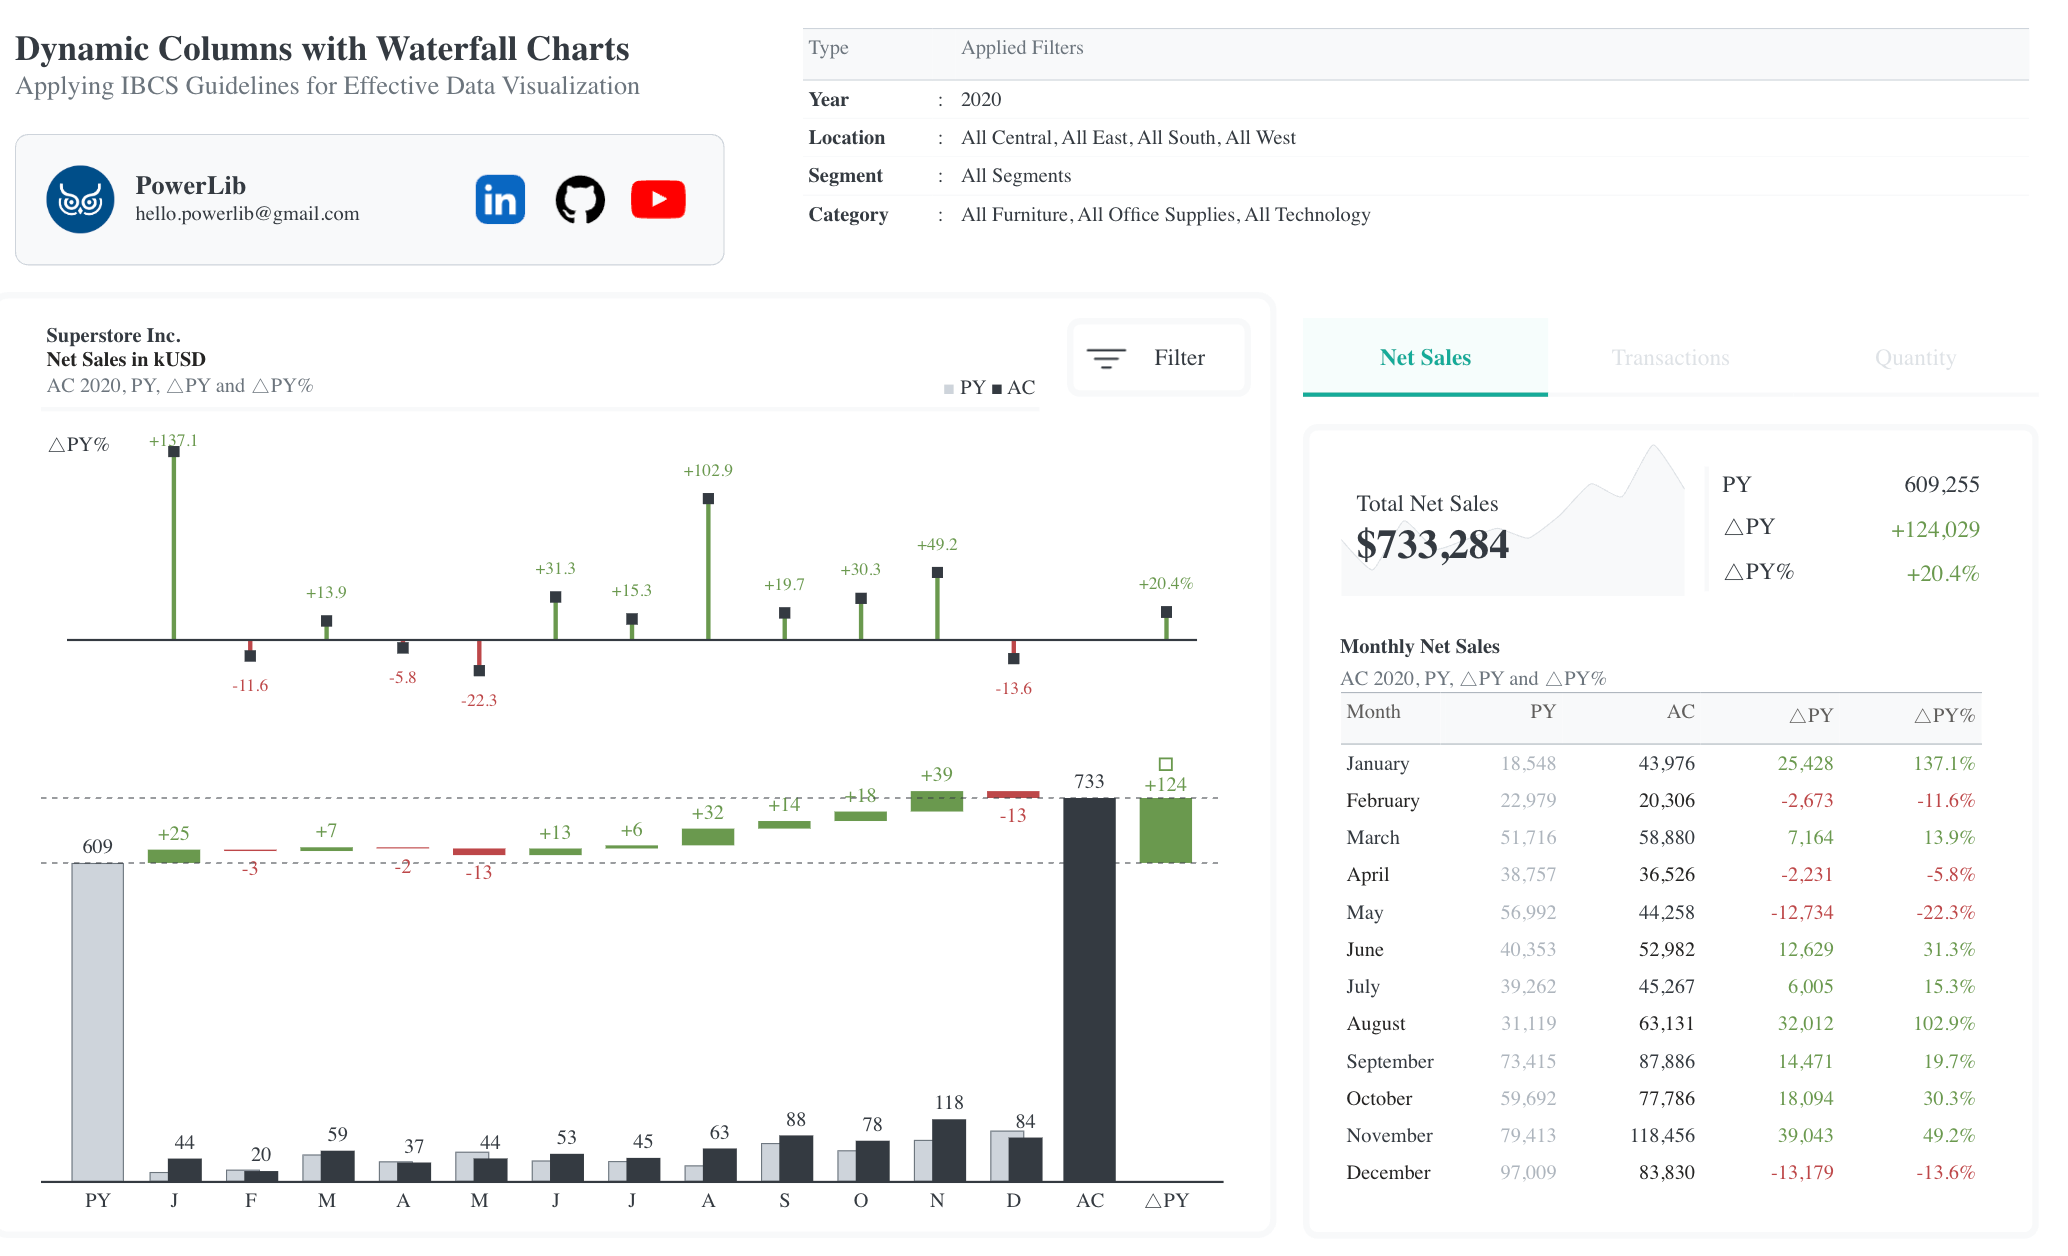Click the PY legend square marker
This screenshot has height=1256, width=2068.
click(948, 389)
